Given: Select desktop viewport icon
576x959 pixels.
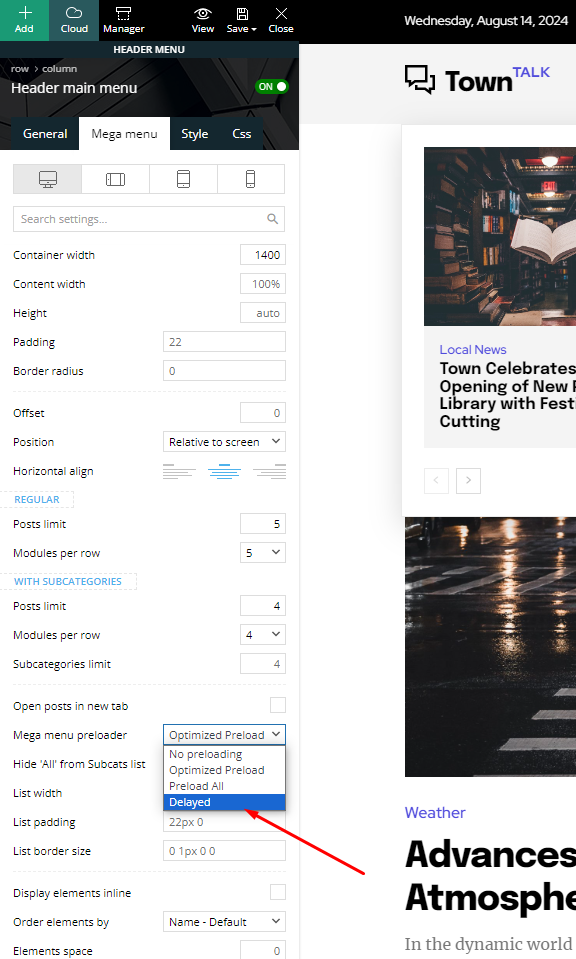Looking at the screenshot, I should [48, 179].
